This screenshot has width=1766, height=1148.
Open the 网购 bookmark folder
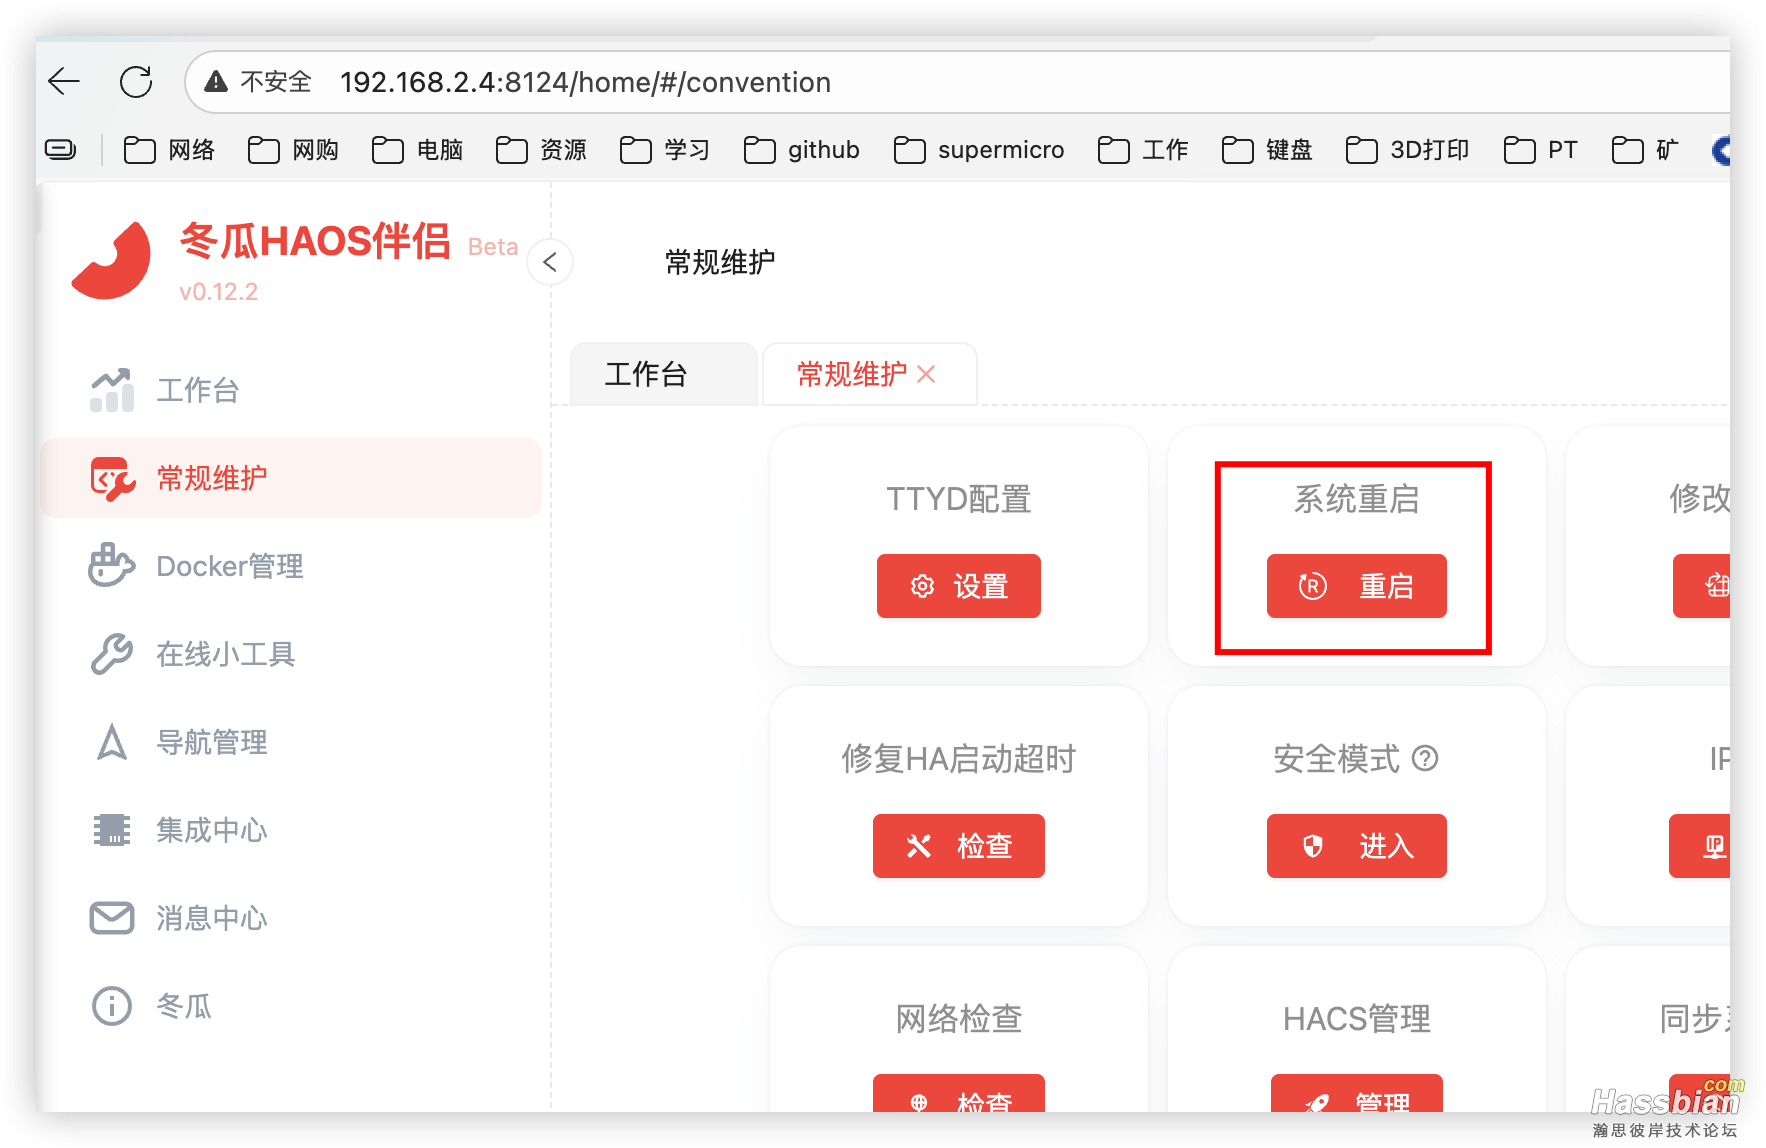coord(293,150)
